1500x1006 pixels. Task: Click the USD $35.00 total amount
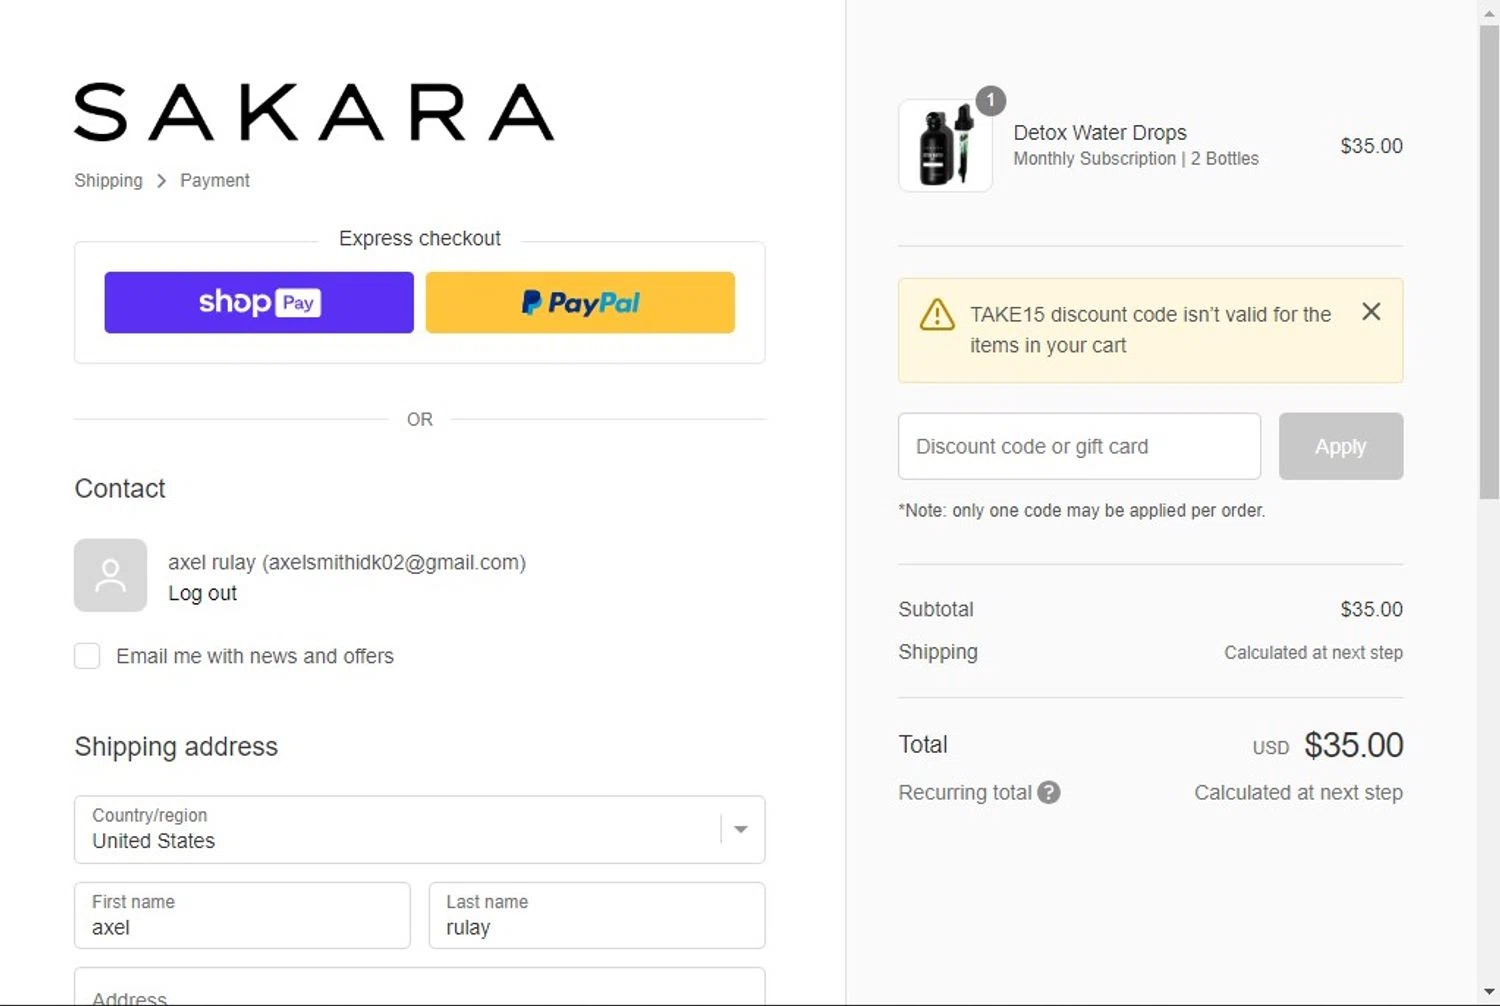click(x=1328, y=746)
